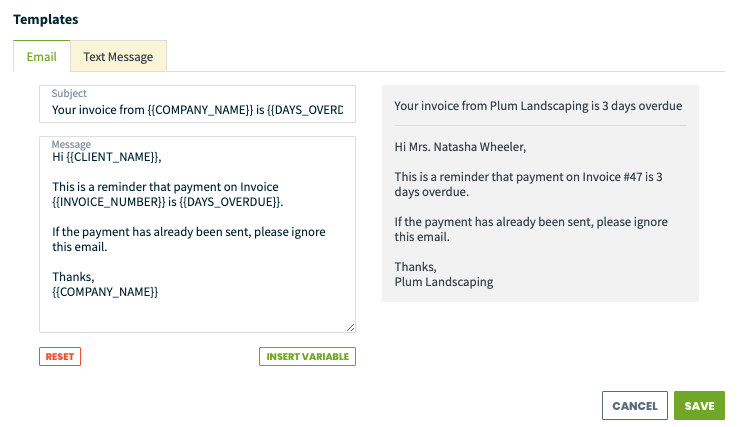Click into the Subject input field
Image resolution: width=739 pixels, height=427 pixels.
[x=197, y=110]
